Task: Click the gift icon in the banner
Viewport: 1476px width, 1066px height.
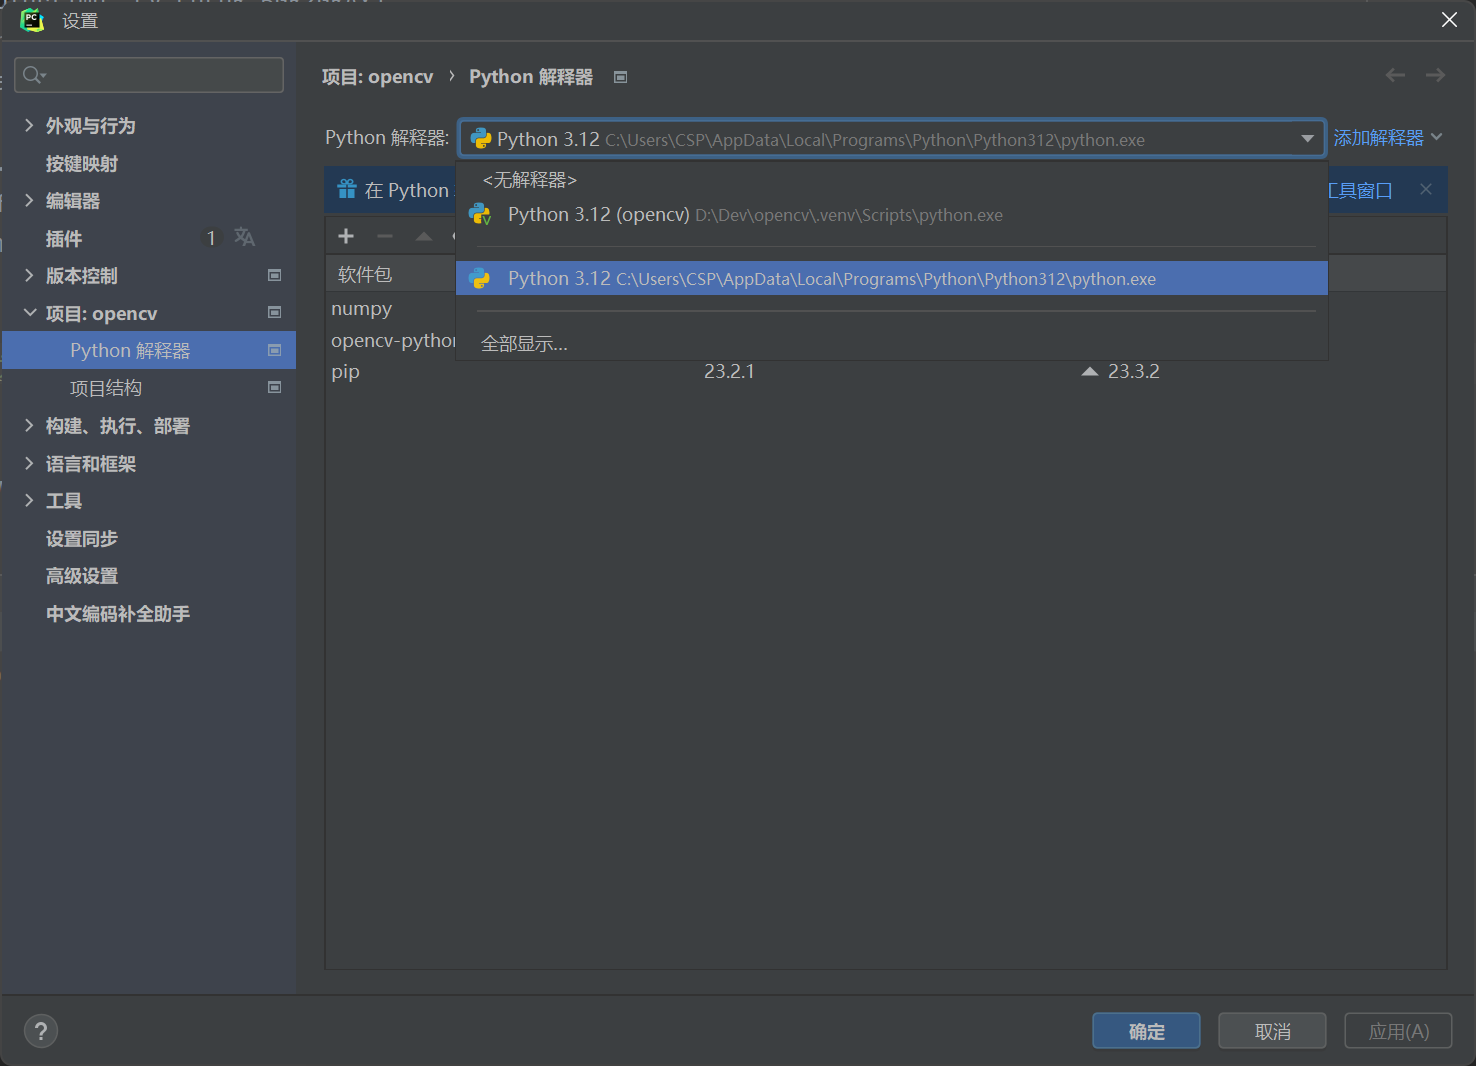Action: pyautogui.click(x=347, y=189)
